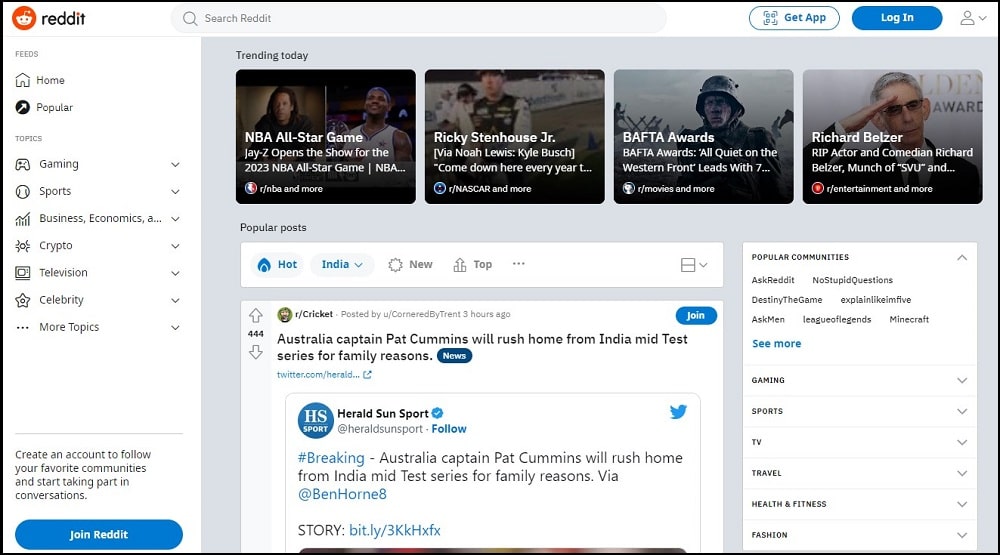Click See more communities link
The height and width of the screenshot is (555, 1000).
tap(776, 344)
